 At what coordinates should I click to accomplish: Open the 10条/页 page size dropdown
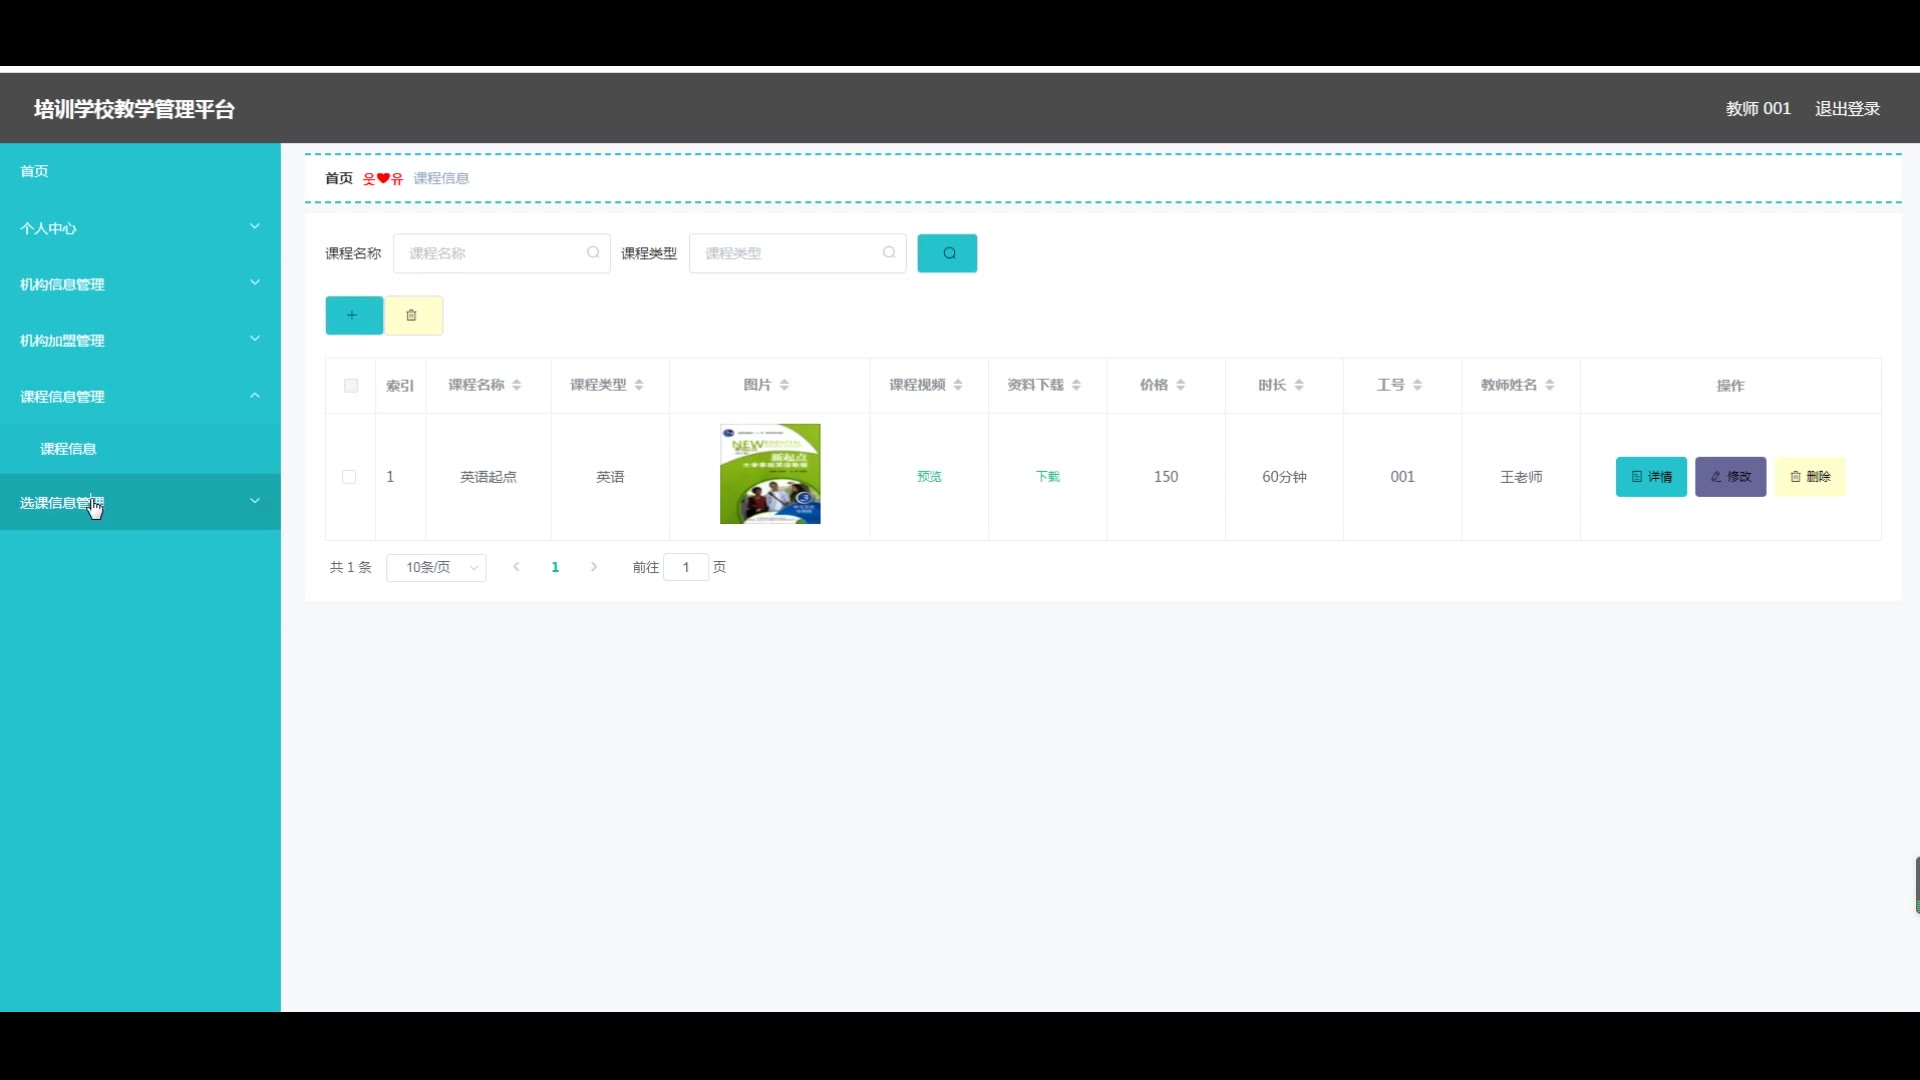coord(436,567)
